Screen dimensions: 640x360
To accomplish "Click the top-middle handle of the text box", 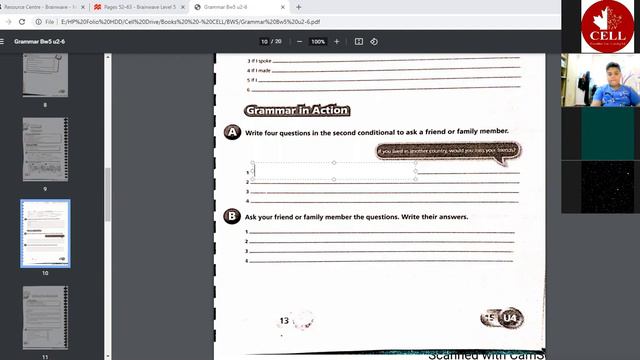I will tap(334, 163).
